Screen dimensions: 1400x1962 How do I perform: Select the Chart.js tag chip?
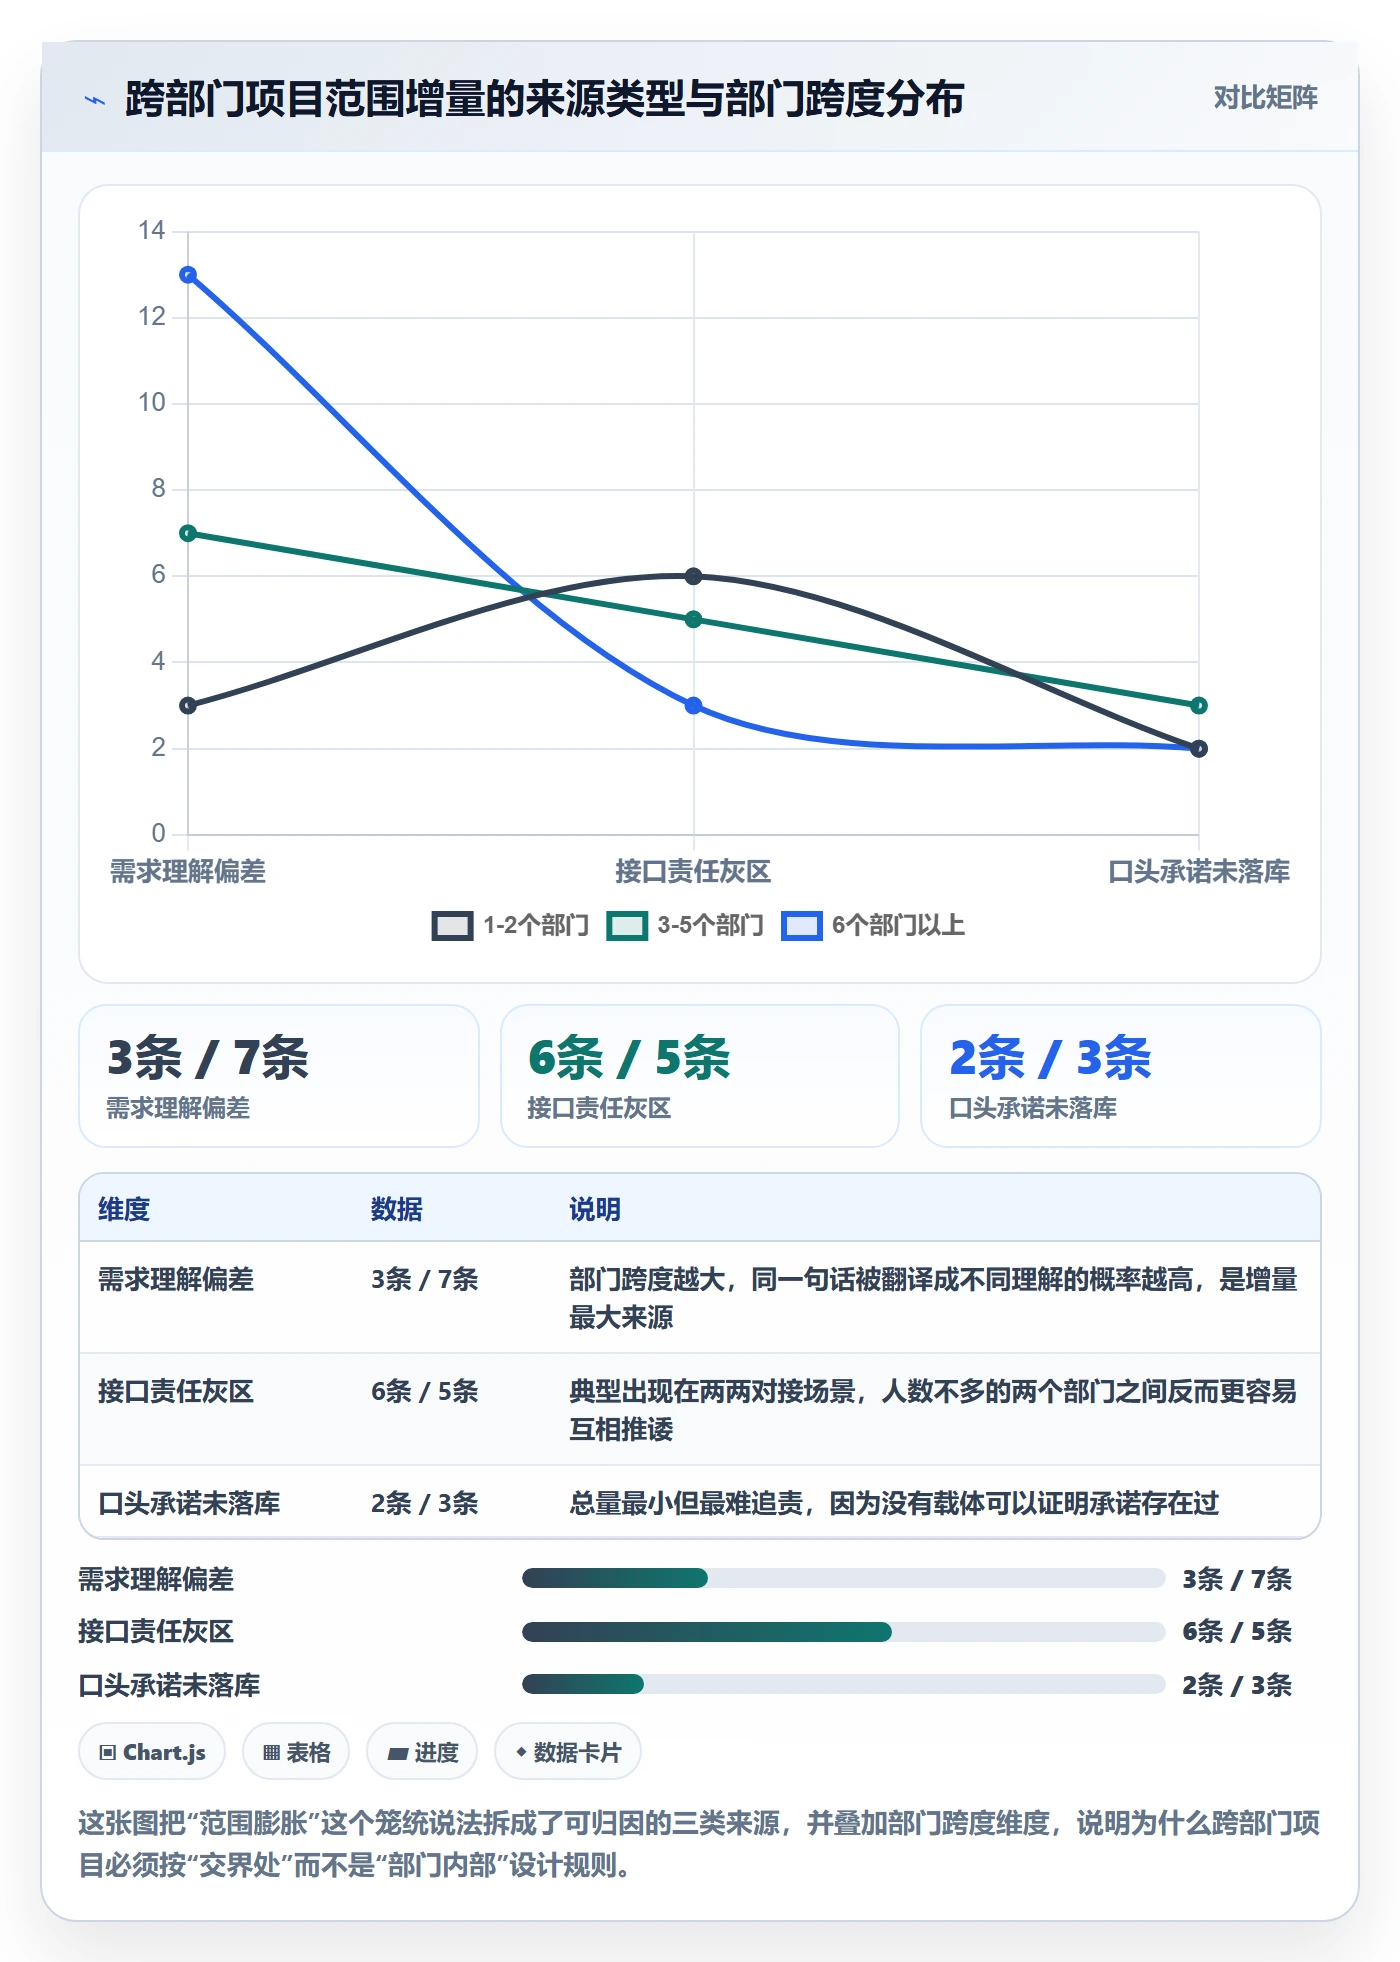pyautogui.click(x=152, y=1752)
